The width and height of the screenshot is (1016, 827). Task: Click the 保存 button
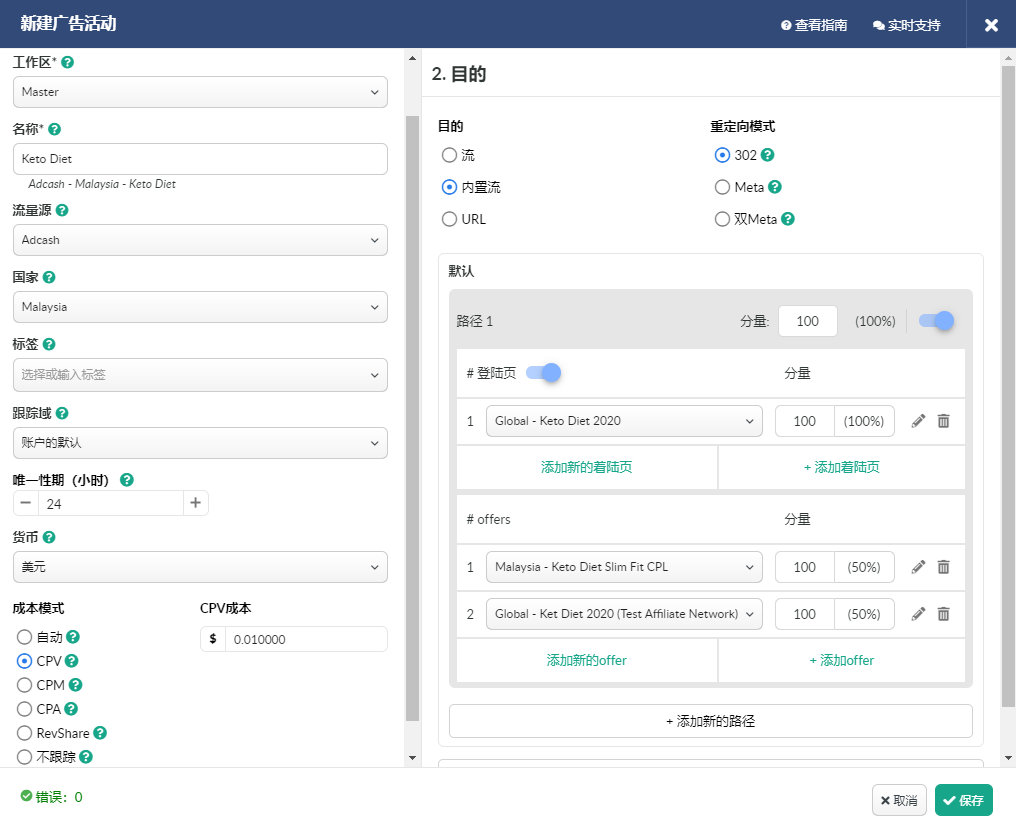click(x=963, y=800)
